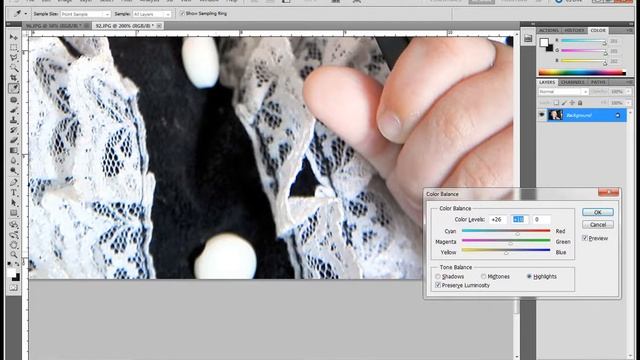Screen dimensions: 640x360
Task: Select the Quick Selection tool
Action: click(x=13, y=68)
